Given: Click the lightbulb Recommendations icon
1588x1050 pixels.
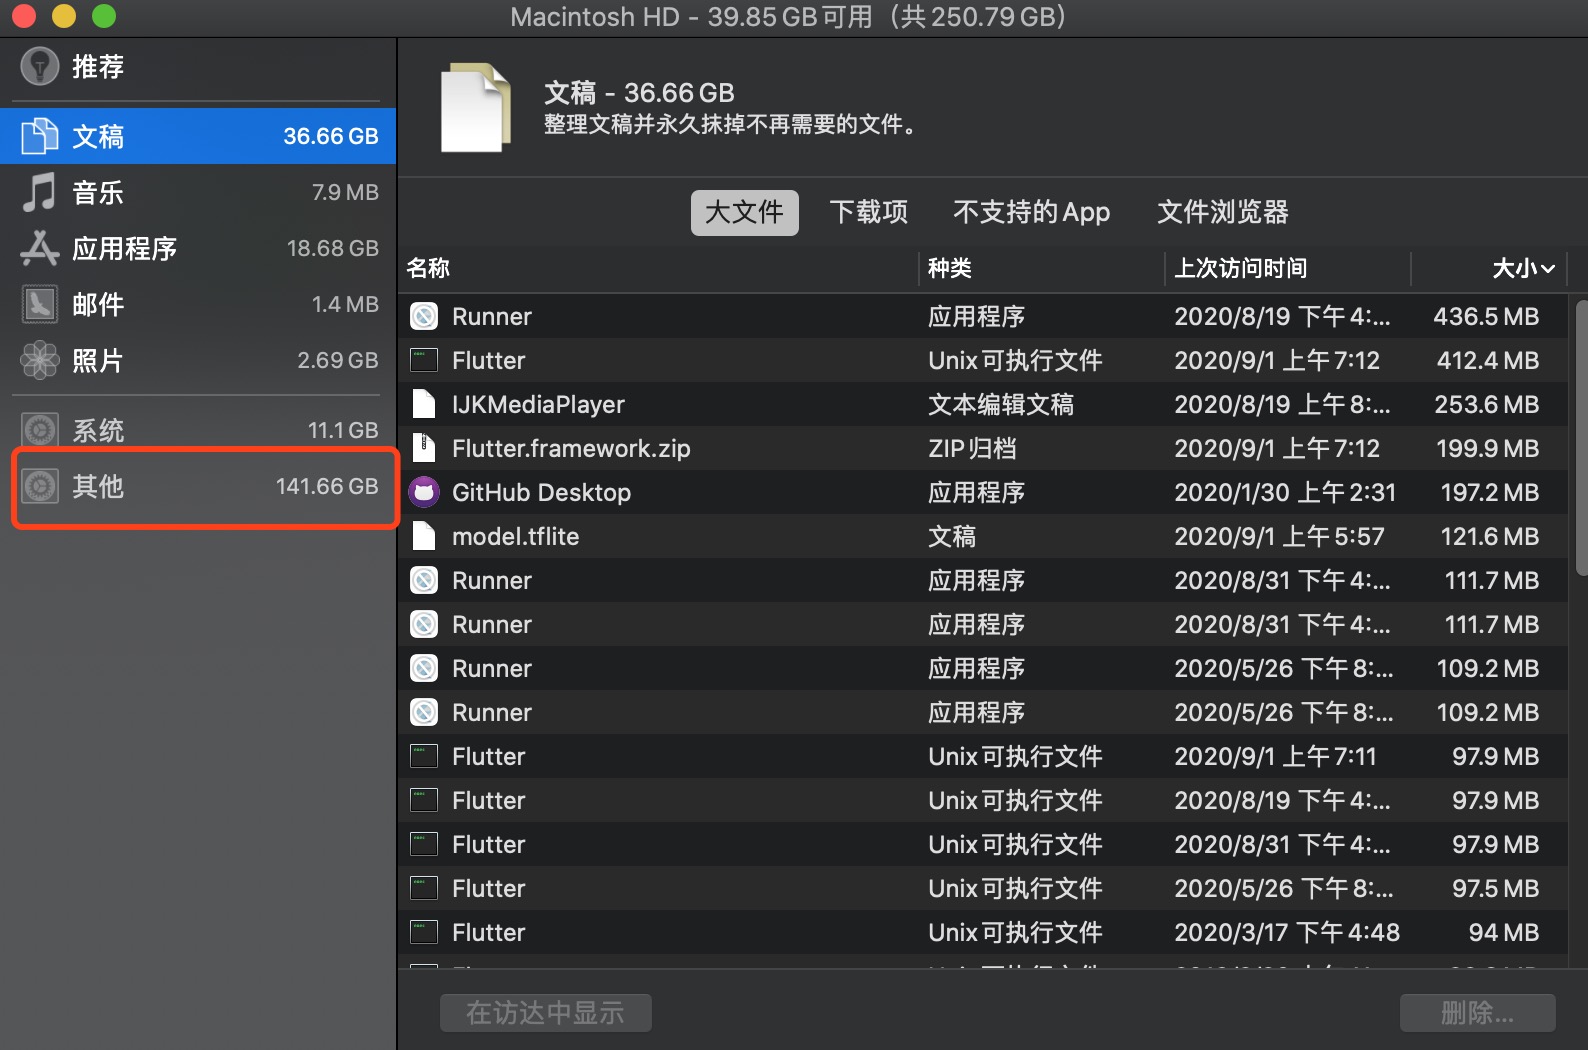Looking at the screenshot, I should pos(40,66).
